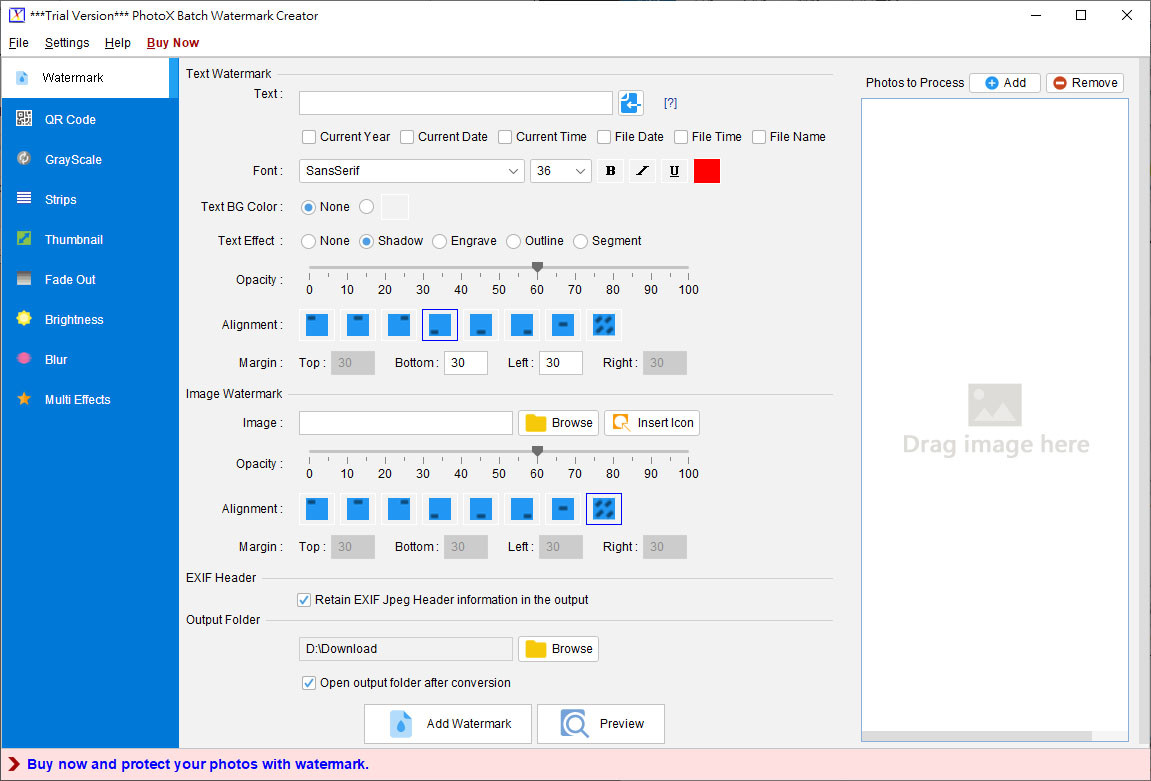Select the custom Text BG Color radio button

[366, 208]
